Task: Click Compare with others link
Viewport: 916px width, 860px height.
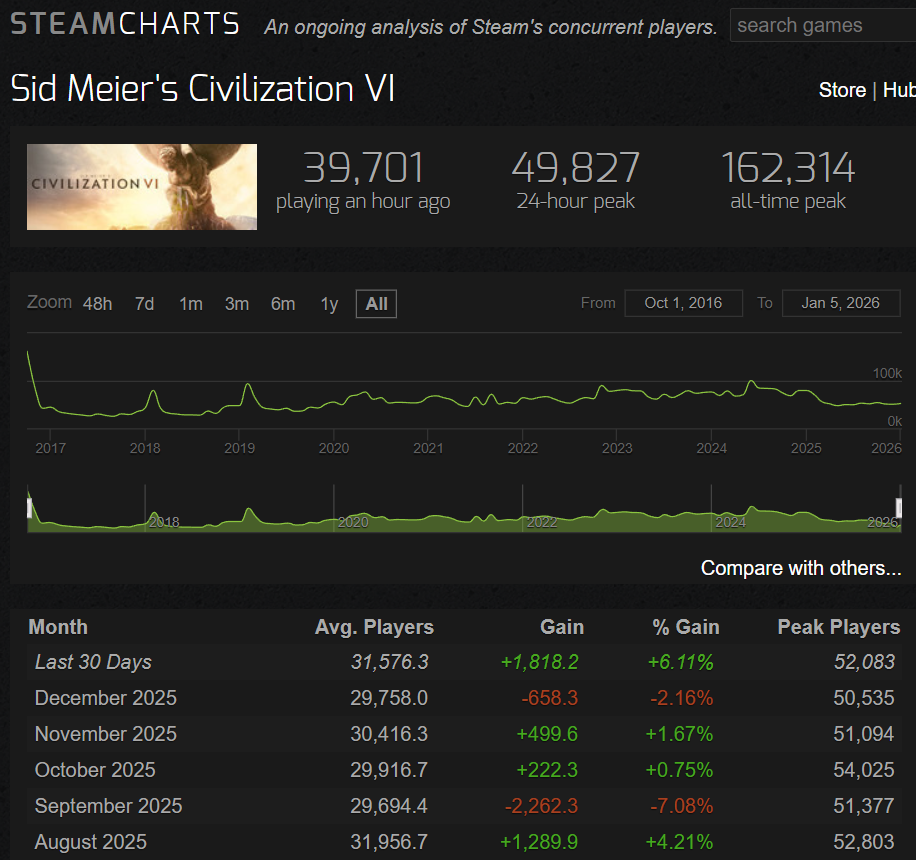Action: click(x=801, y=568)
